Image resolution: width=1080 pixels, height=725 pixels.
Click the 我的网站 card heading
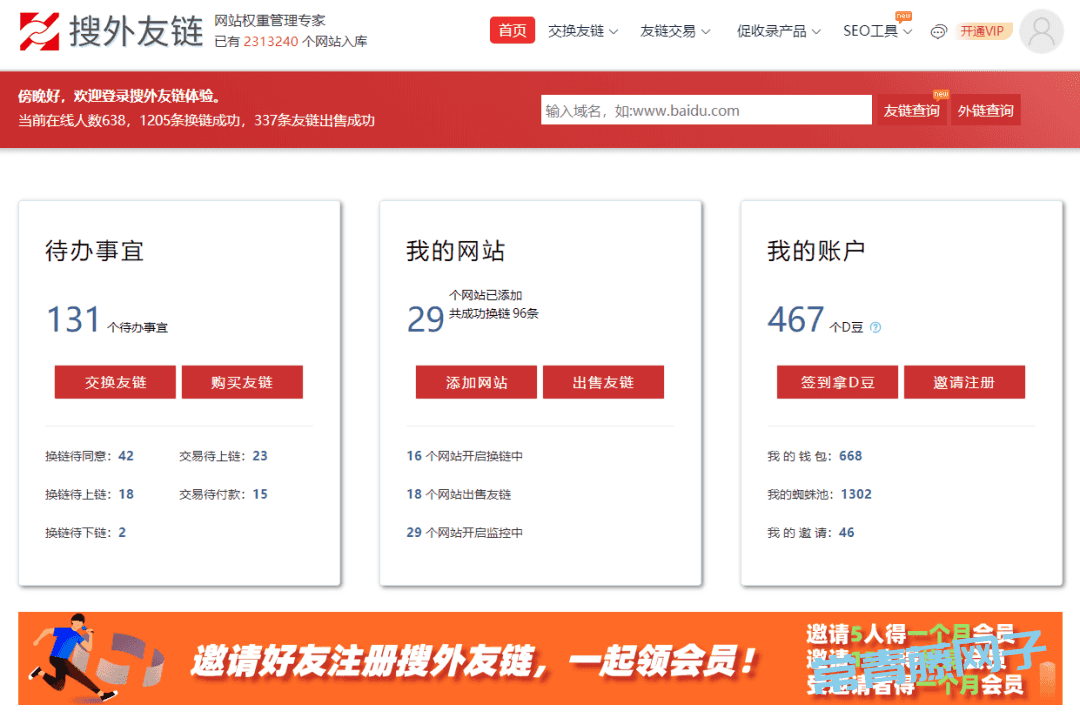click(455, 251)
